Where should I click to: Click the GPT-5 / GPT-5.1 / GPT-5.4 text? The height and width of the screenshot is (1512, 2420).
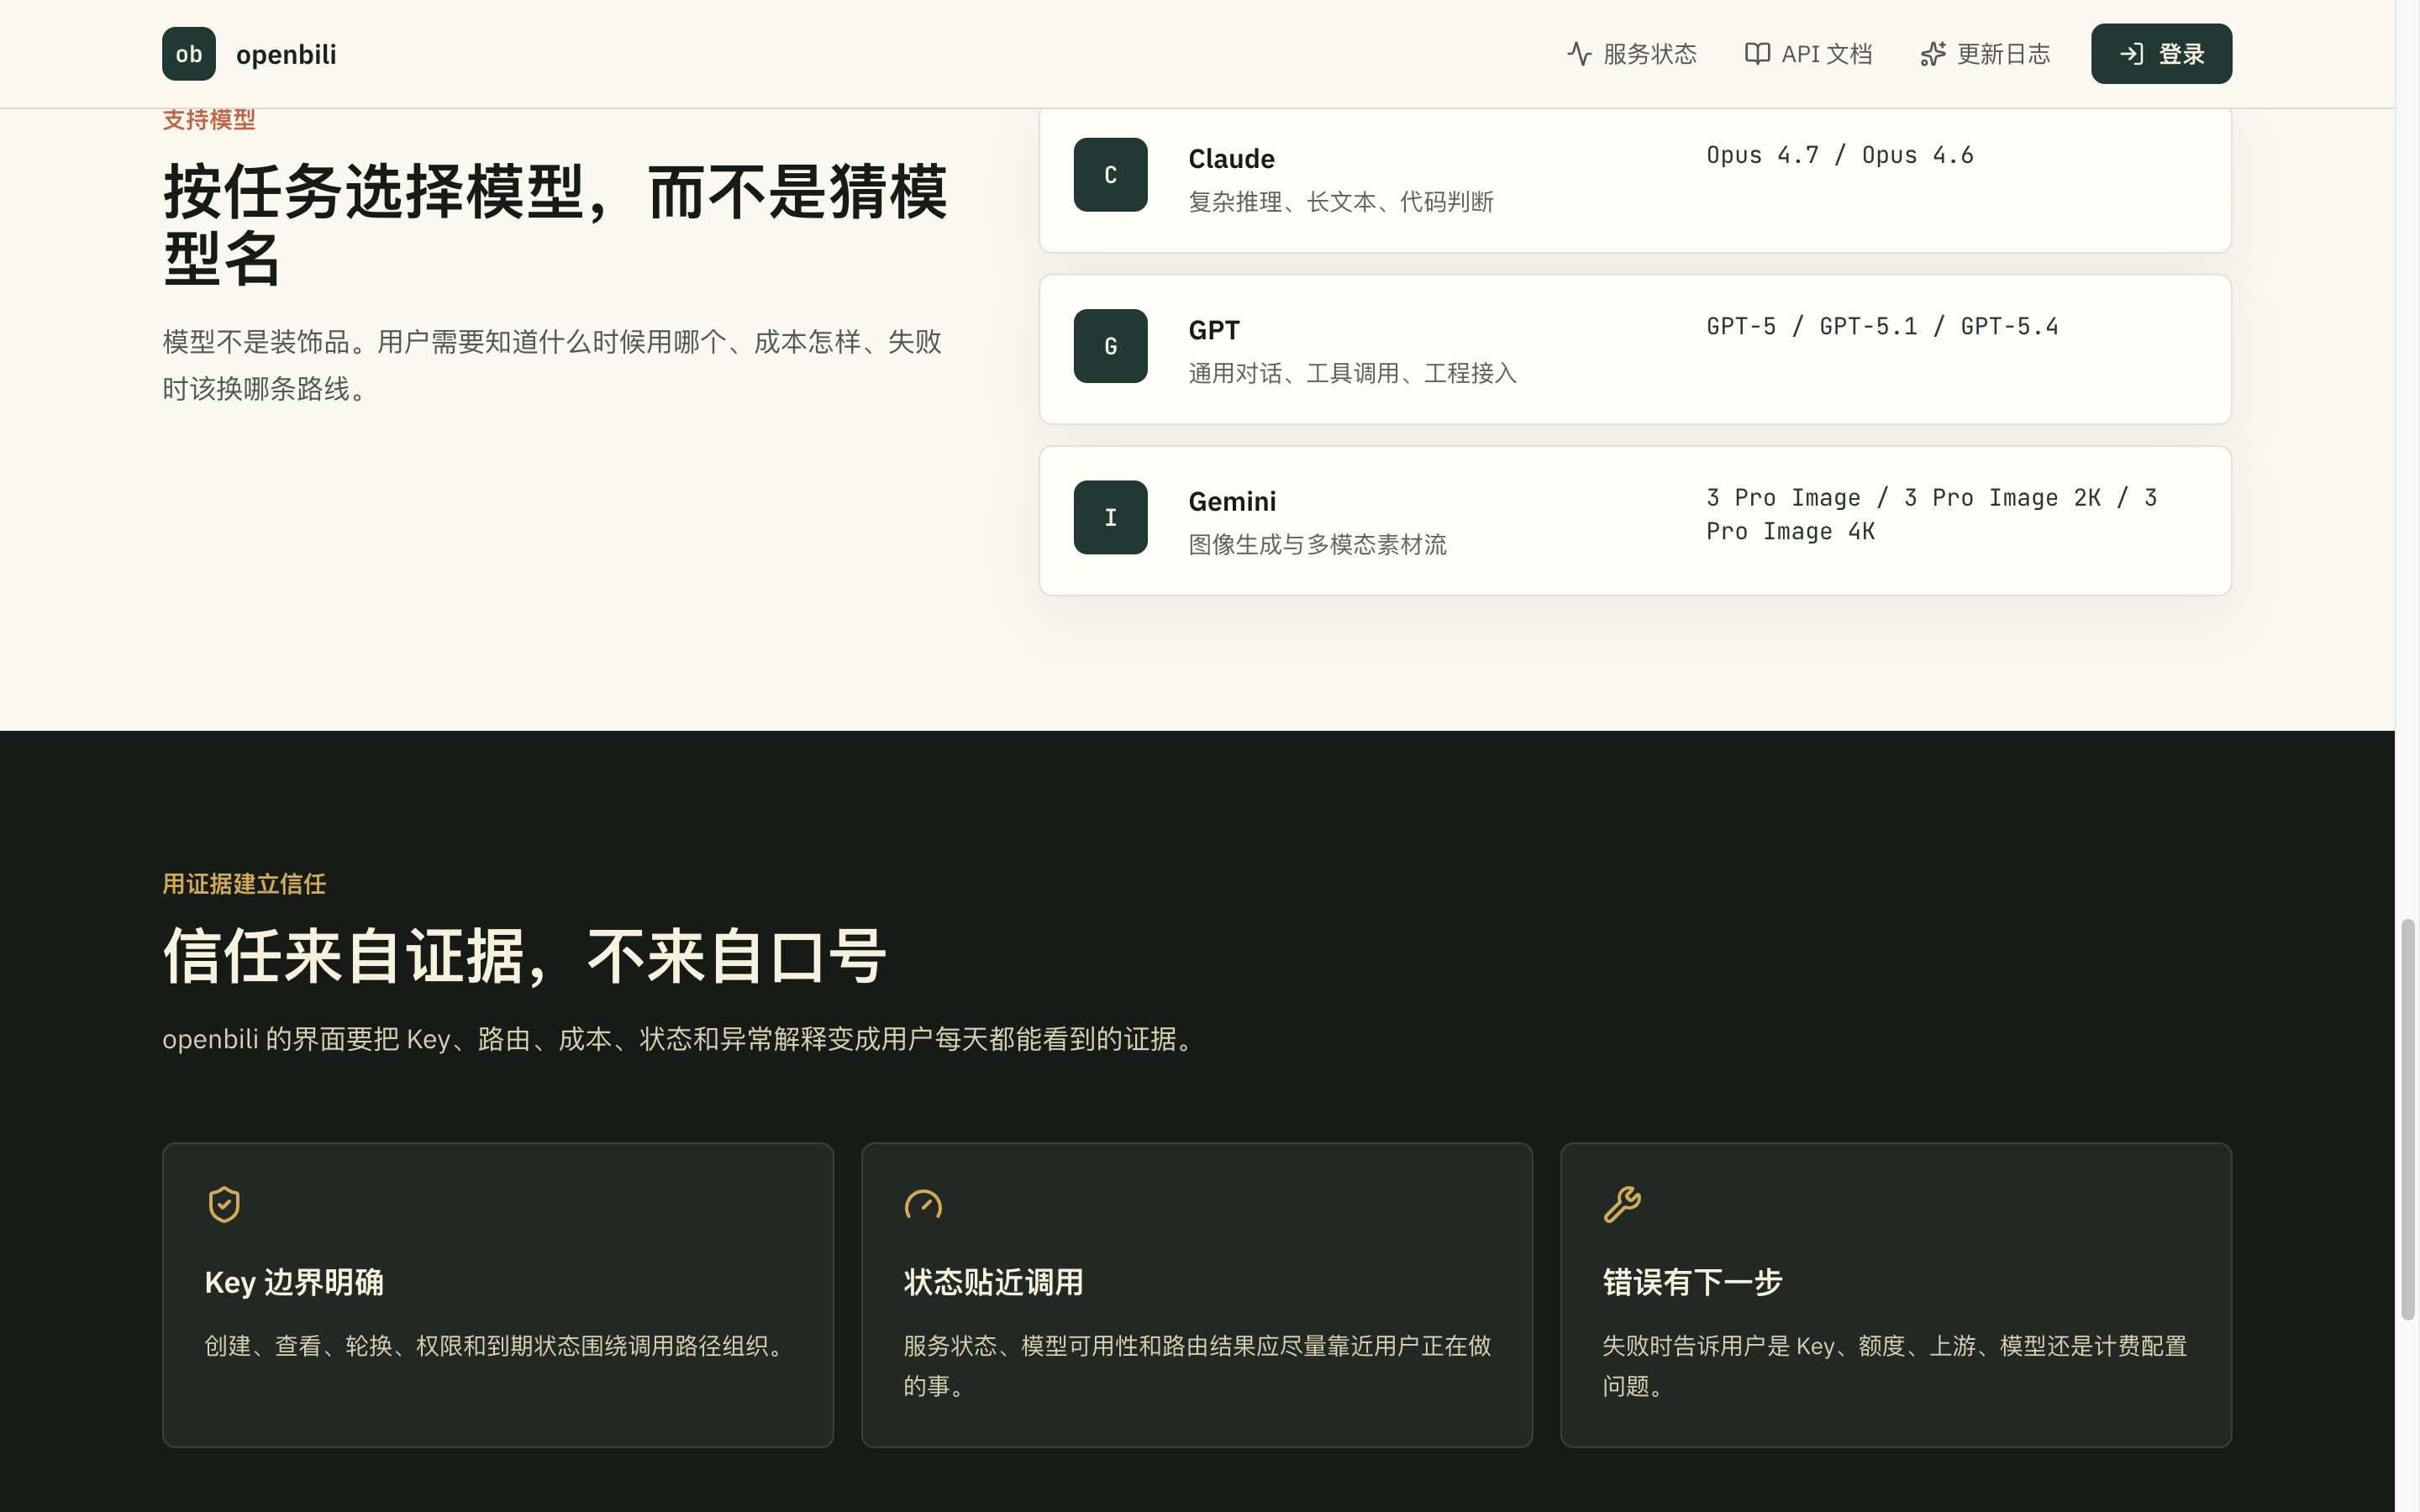pyautogui.click(x=1882, y=326)
